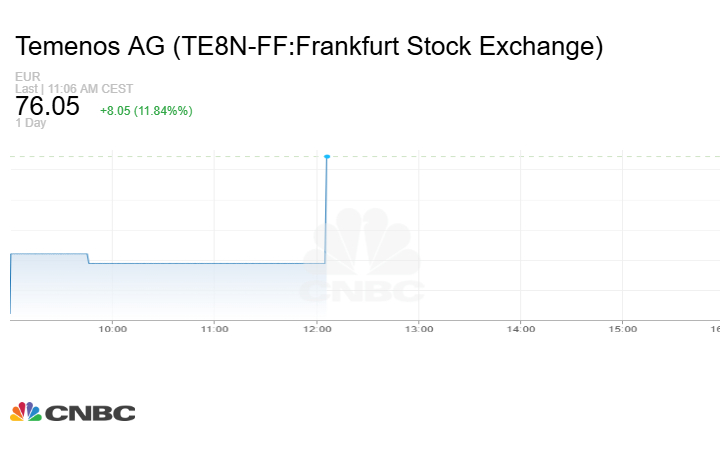Click the 14:00 time axis label
This screenshot has height=450, width=720.
tap(521, 328)
